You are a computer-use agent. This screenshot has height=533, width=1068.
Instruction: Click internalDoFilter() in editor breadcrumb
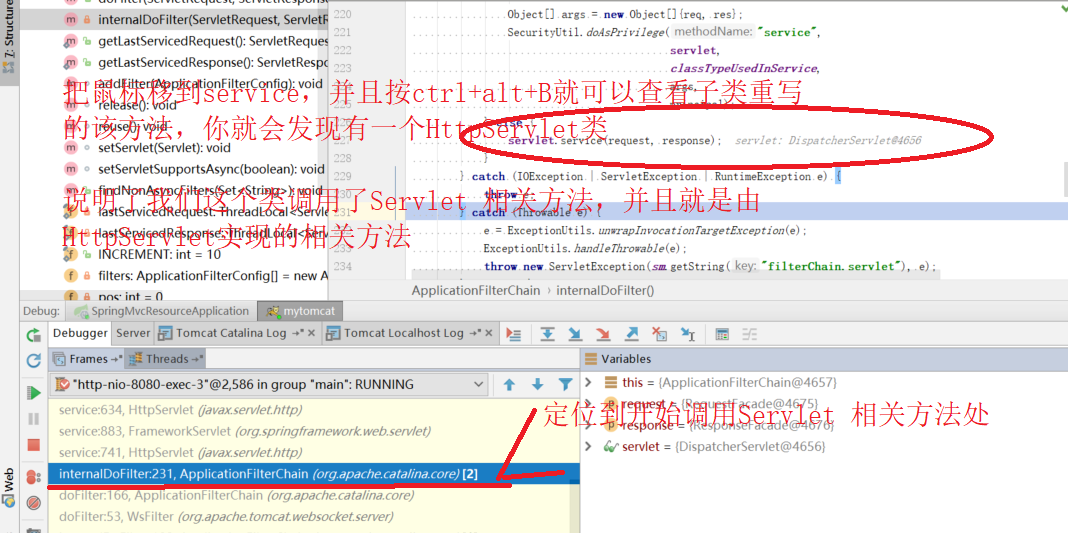coord(606,291)
